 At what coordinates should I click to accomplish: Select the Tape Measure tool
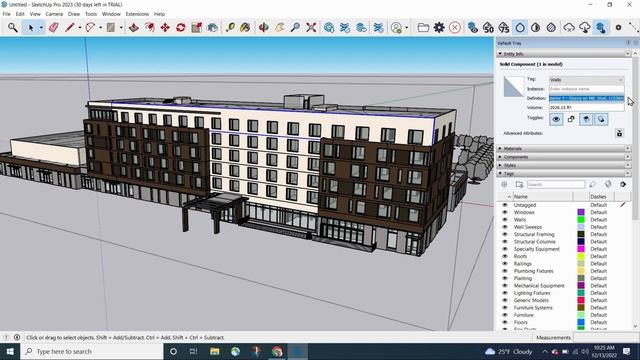(230, 27)
